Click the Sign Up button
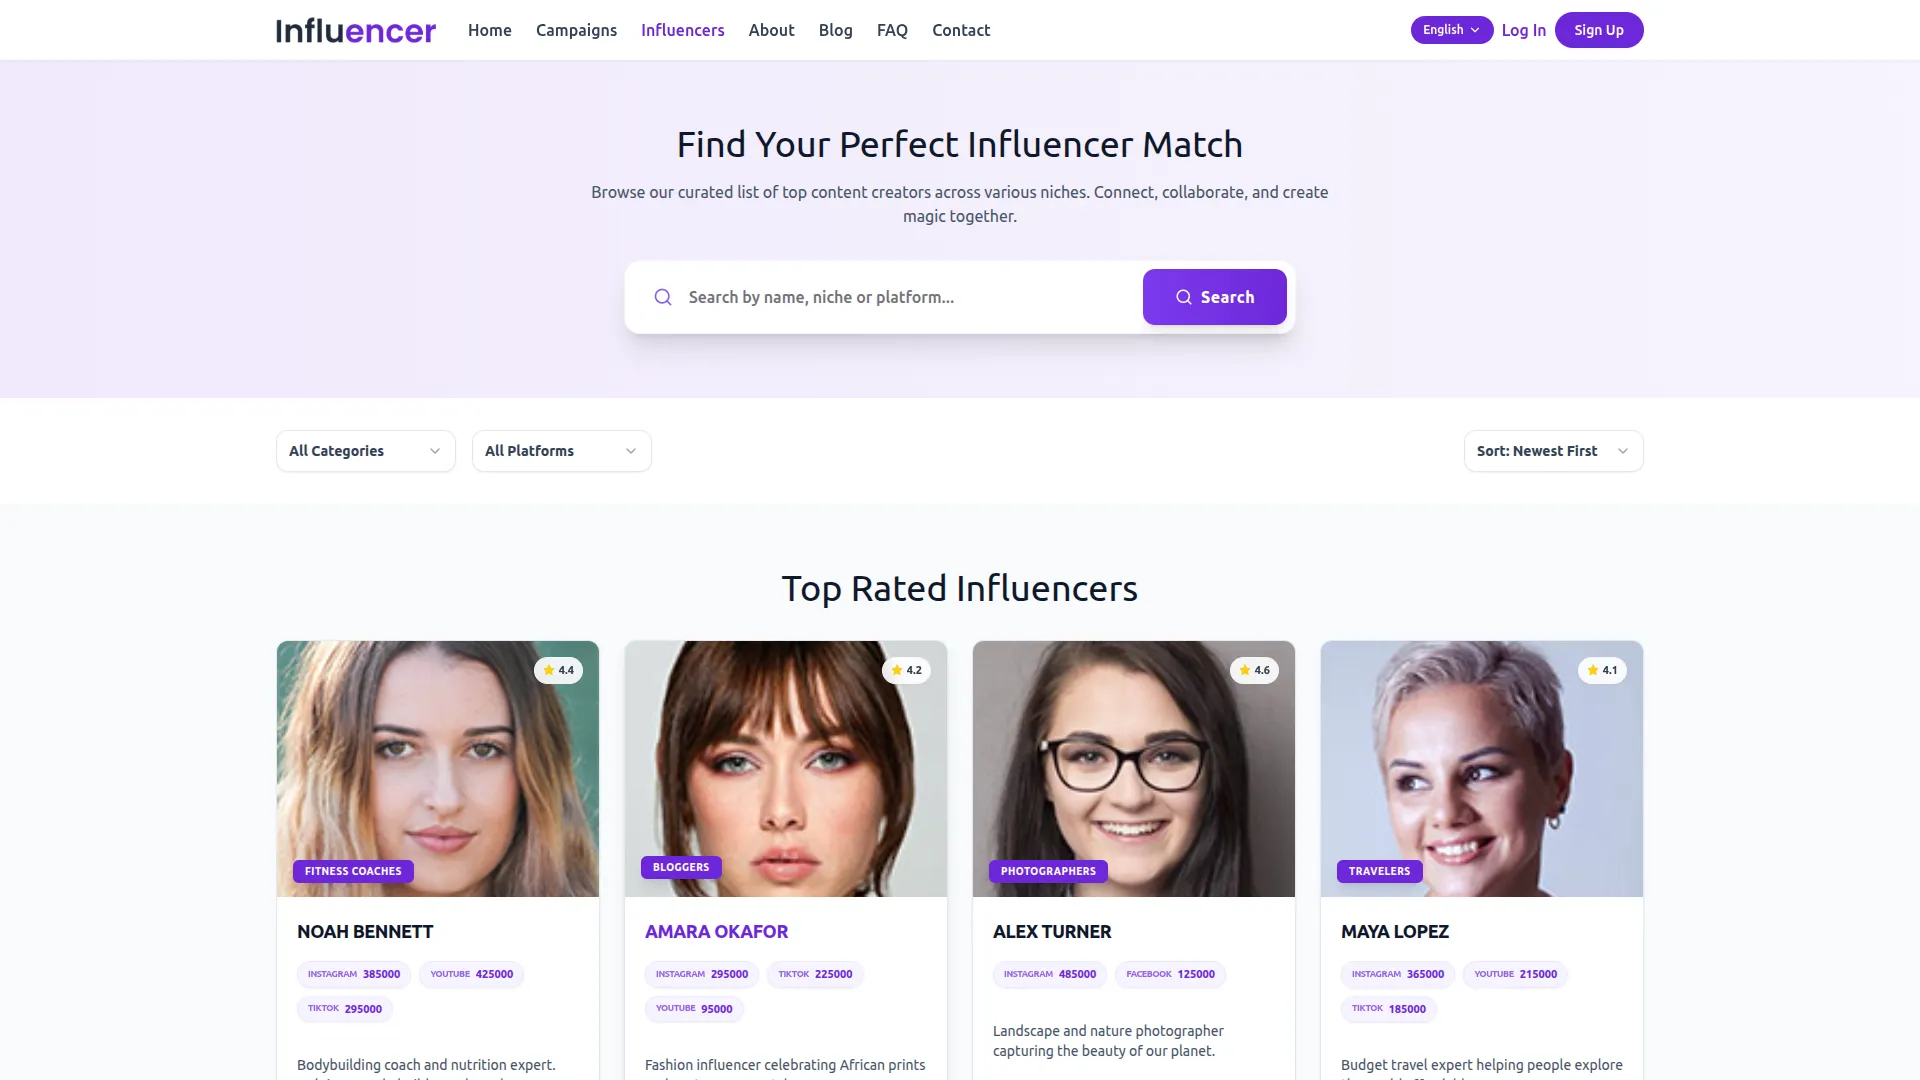 [x=1598, y=30]
